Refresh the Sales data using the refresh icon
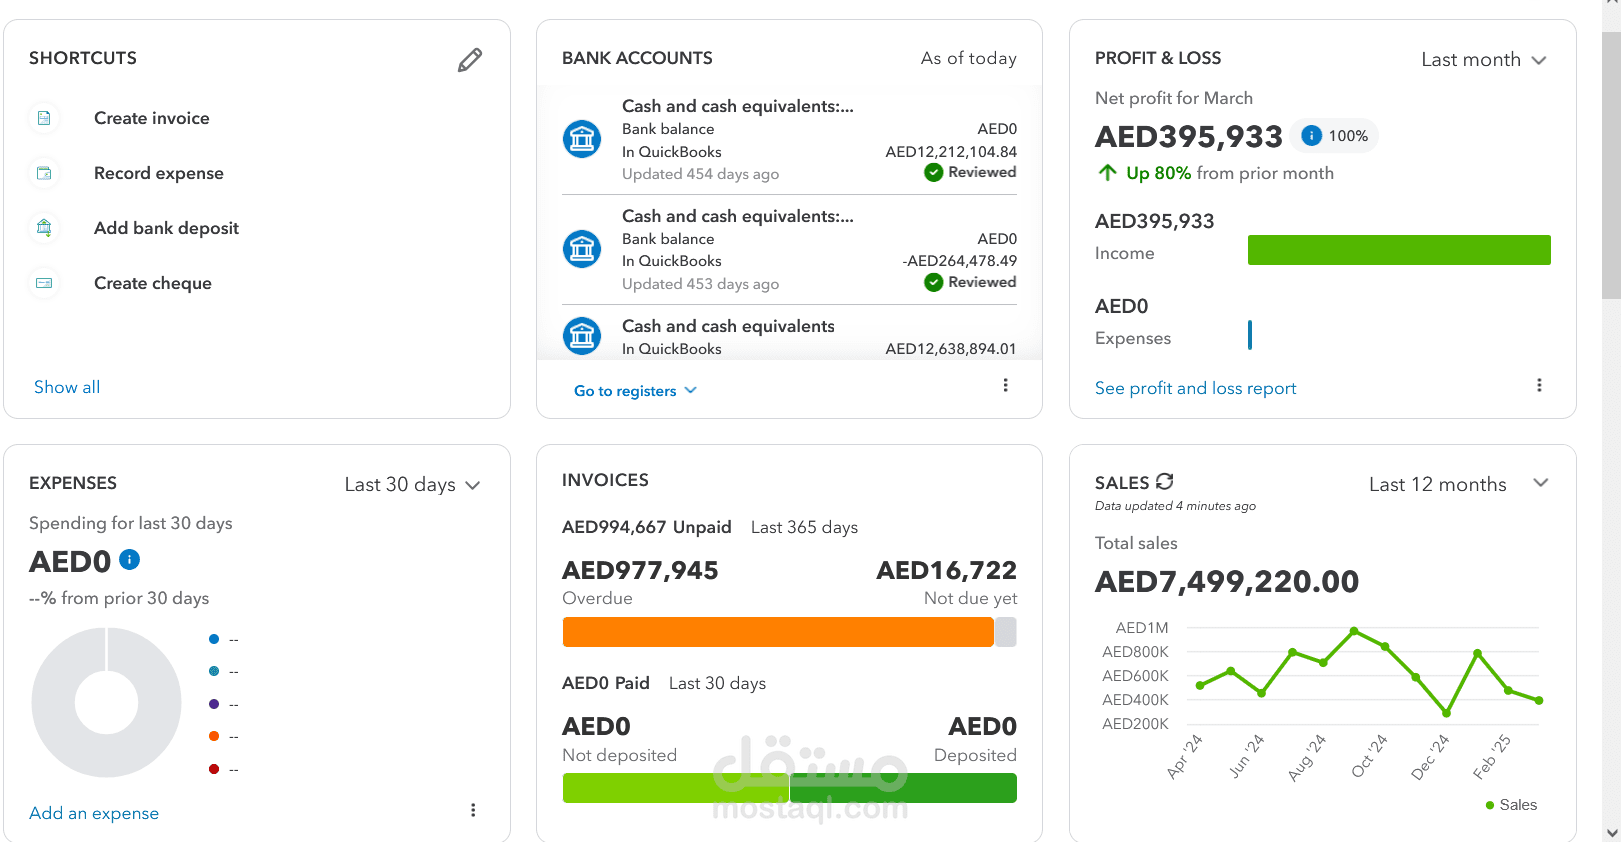 tap(1165, 481)
